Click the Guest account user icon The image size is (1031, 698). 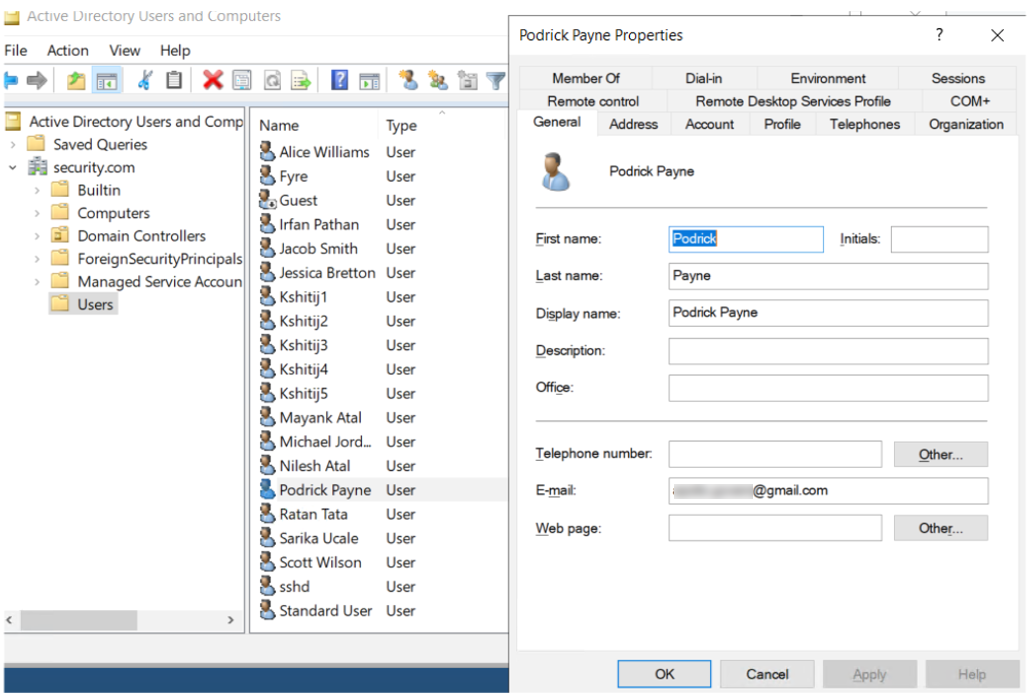(268, 200)
